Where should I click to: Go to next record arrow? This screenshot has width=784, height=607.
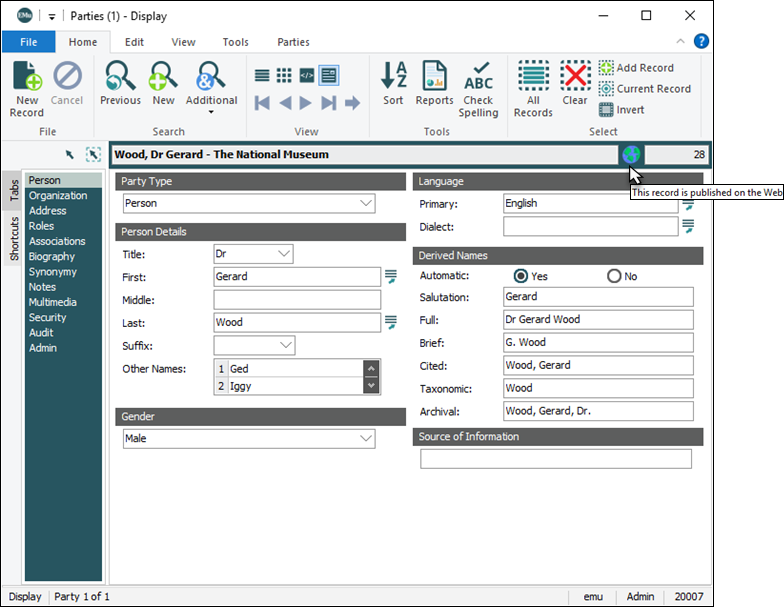pos(306,103)
